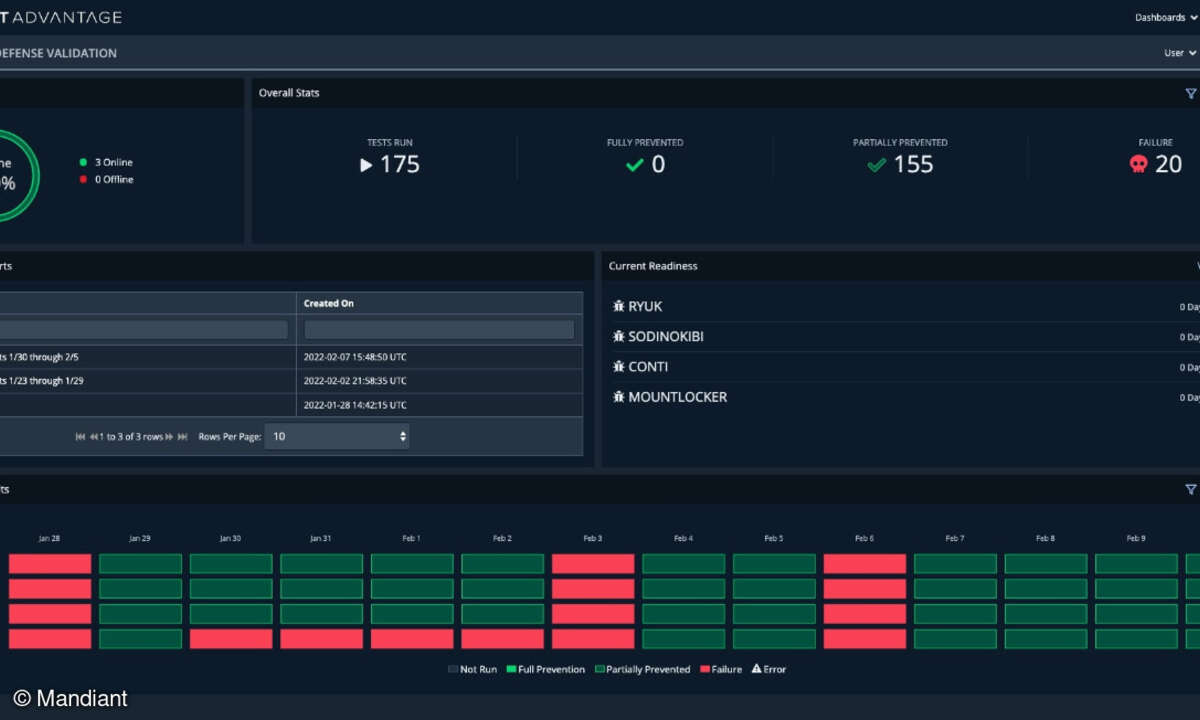Viewport: 1200px width, 720px height.
Task: Click the '3 Online' label
Action: 114,162
